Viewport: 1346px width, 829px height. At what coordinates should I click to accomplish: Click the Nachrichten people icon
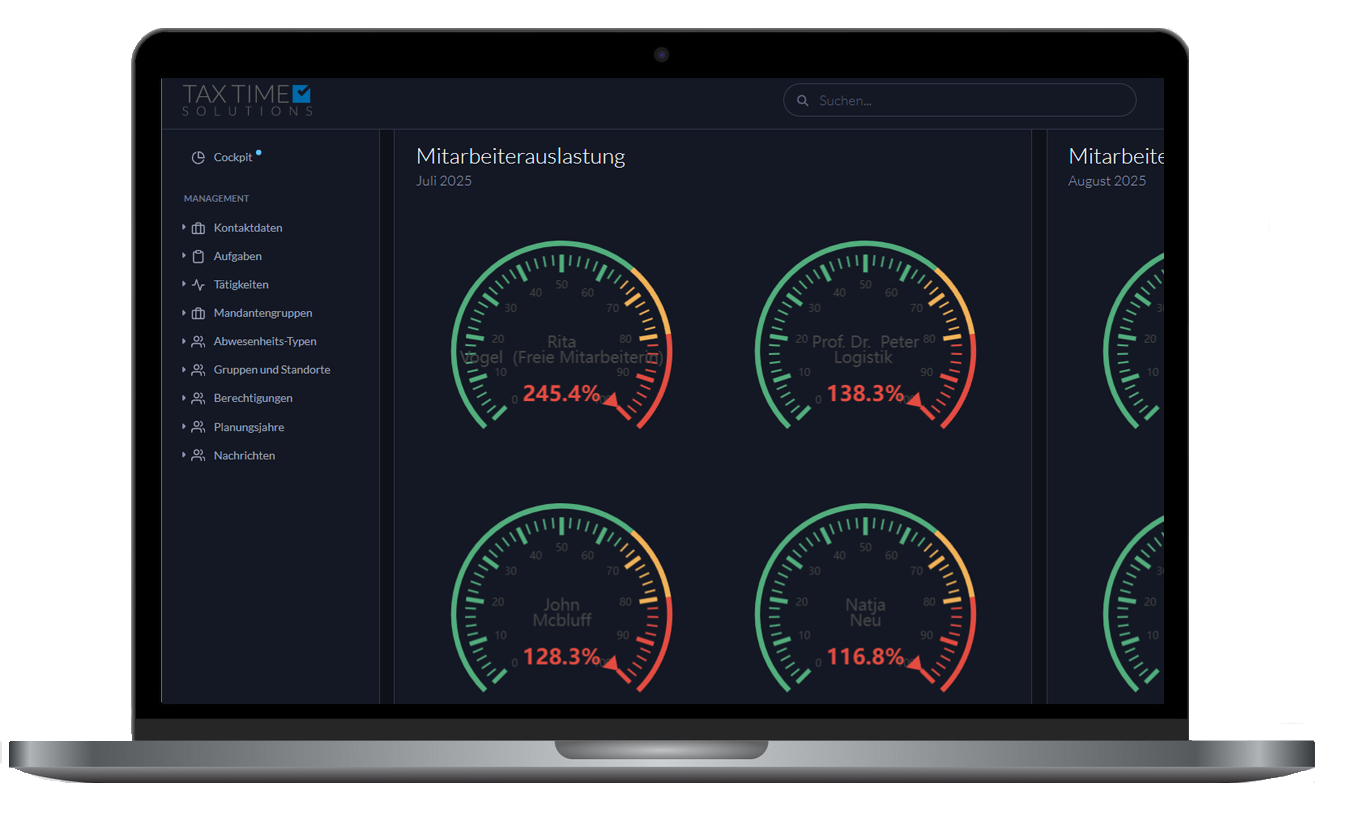click(198, 456)
